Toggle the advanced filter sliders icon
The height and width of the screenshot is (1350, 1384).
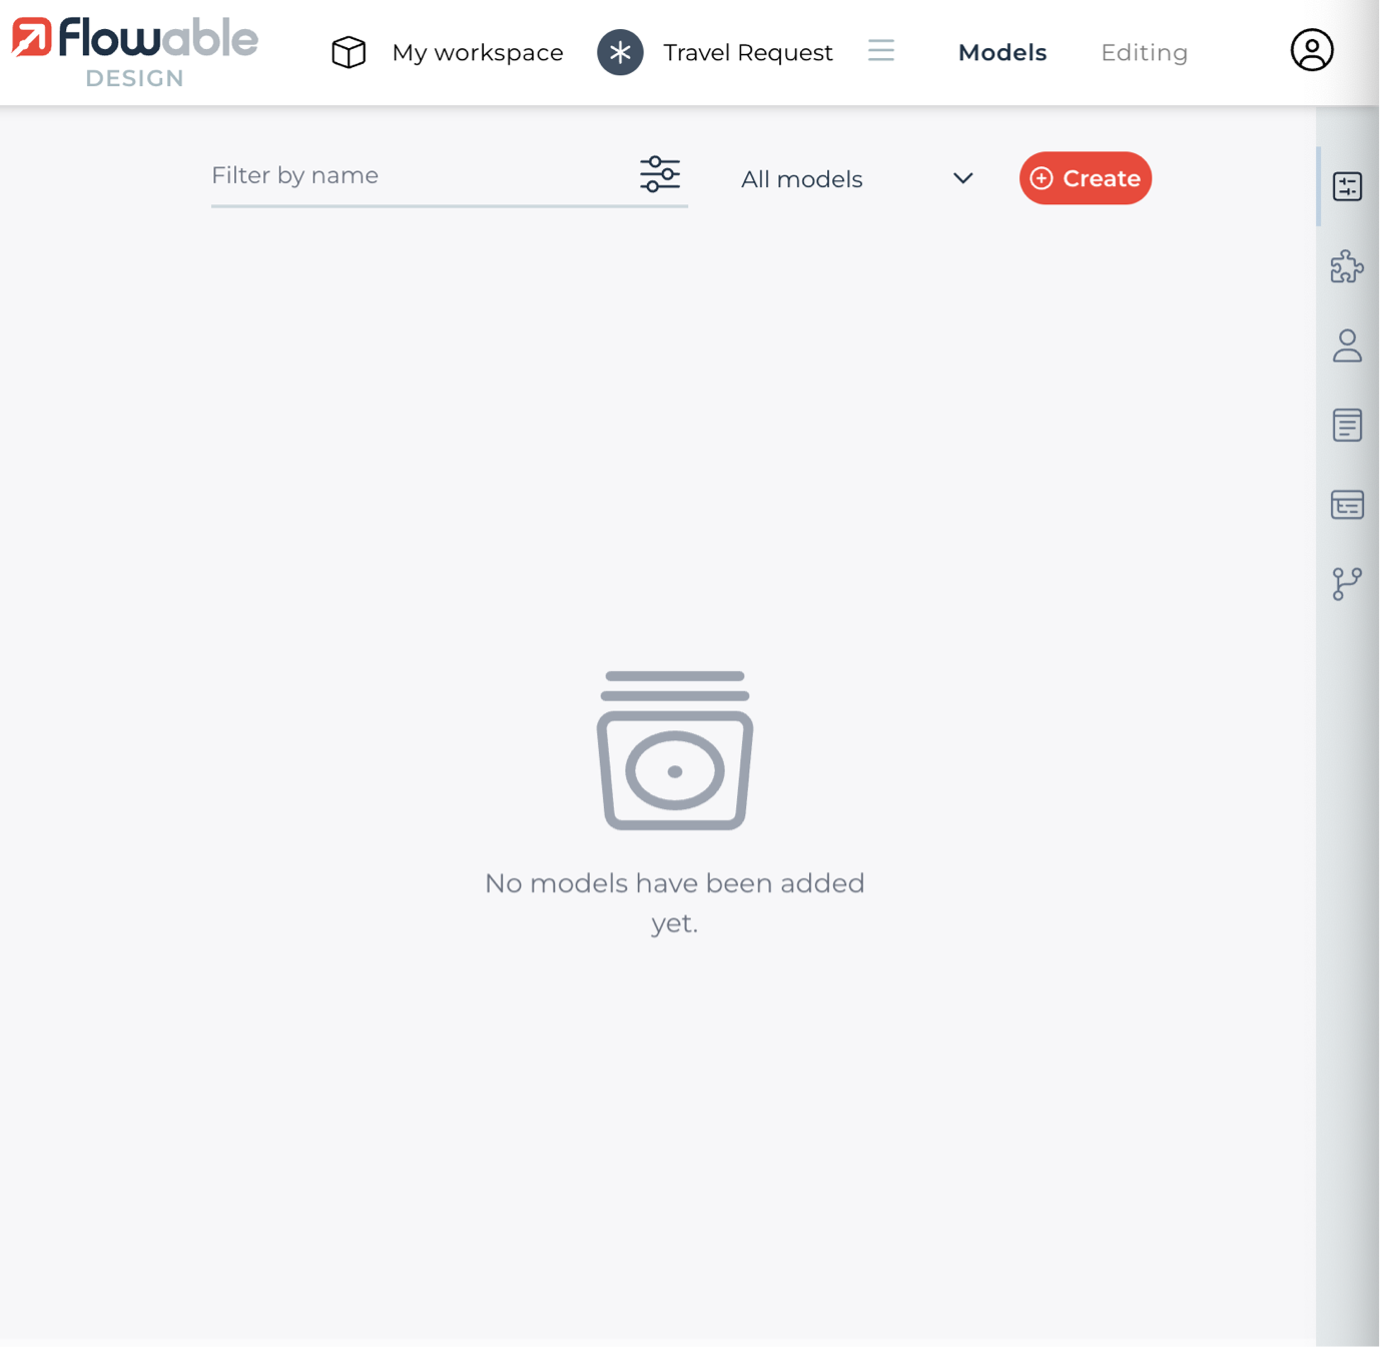coord(660,175)
